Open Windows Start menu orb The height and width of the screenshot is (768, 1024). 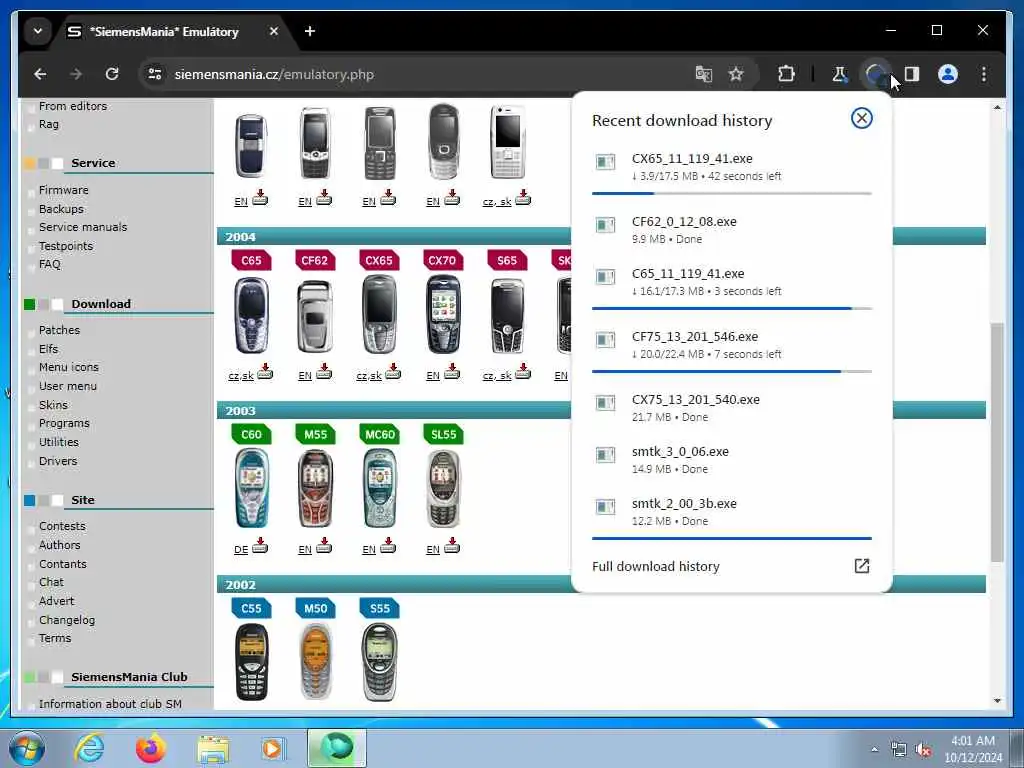(x=27, y=748)
